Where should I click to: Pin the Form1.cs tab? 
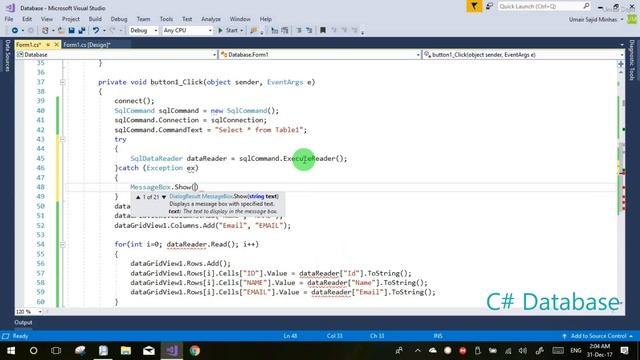click(48, 44)
